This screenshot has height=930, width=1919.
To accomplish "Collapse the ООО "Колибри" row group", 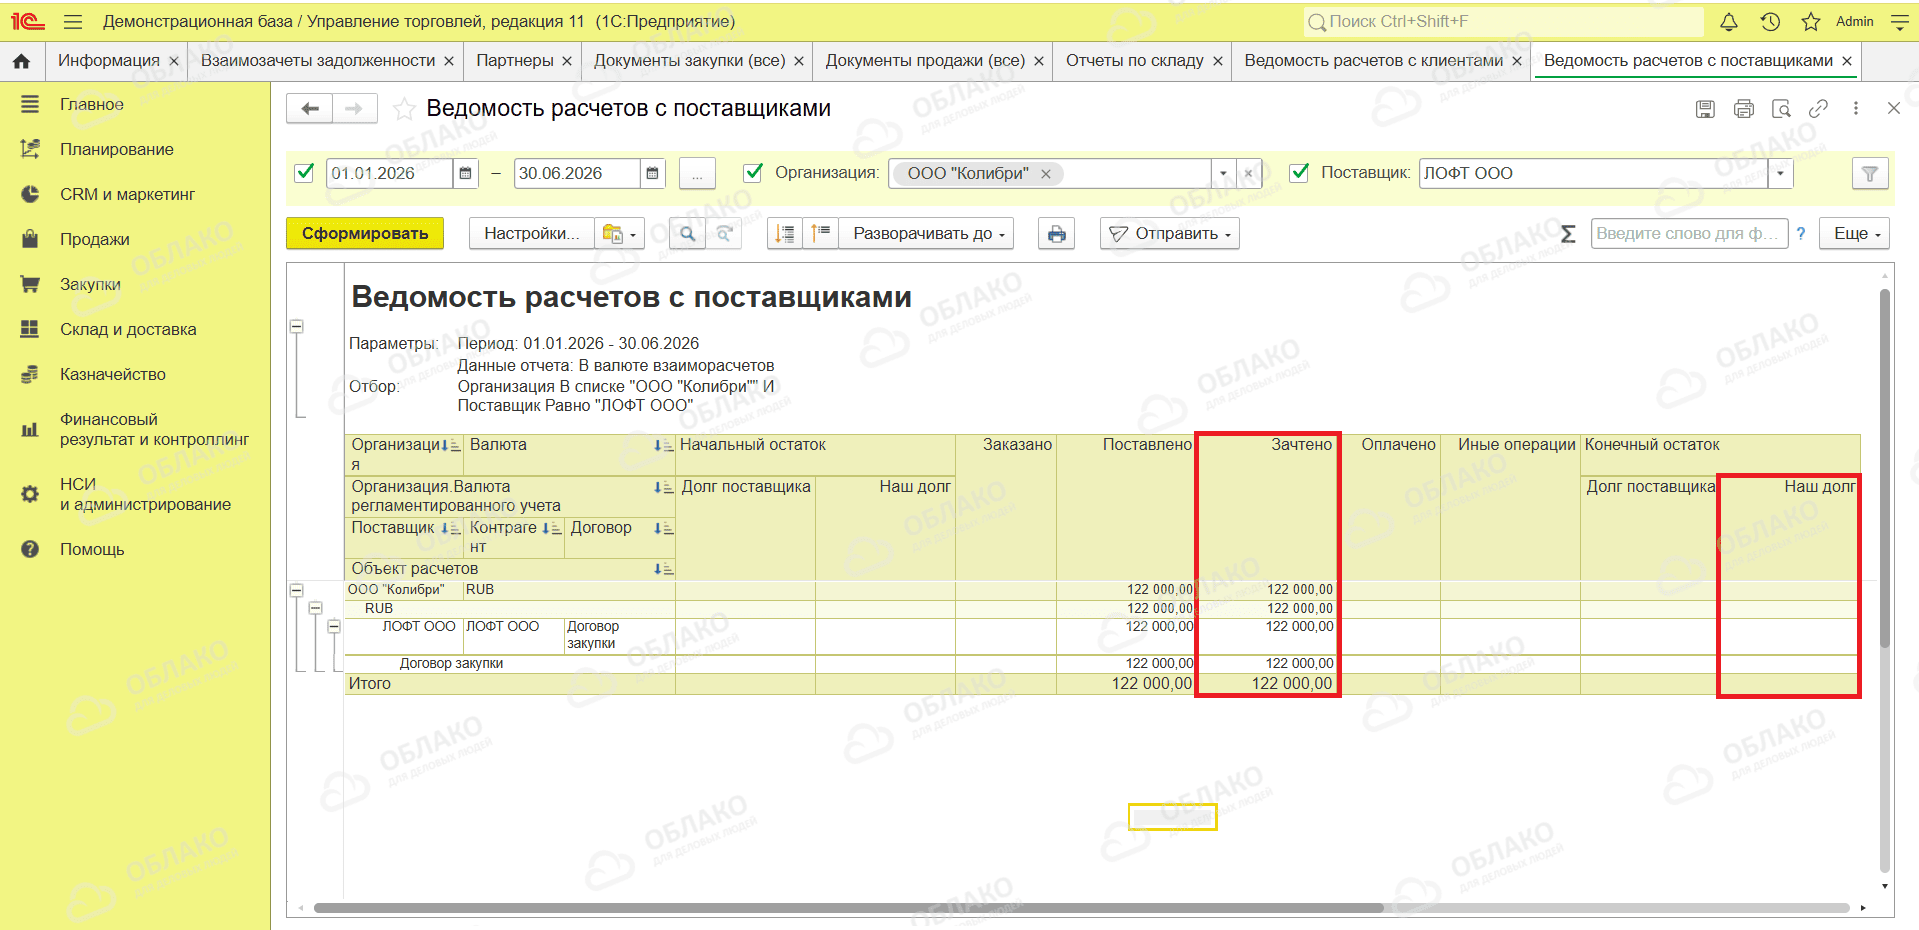I will coord(296,590).
